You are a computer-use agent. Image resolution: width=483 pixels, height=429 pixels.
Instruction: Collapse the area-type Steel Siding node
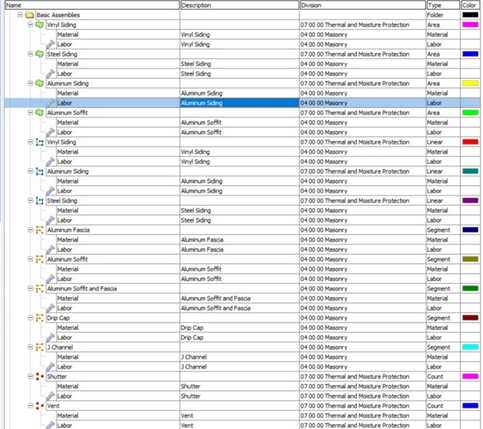30,54
